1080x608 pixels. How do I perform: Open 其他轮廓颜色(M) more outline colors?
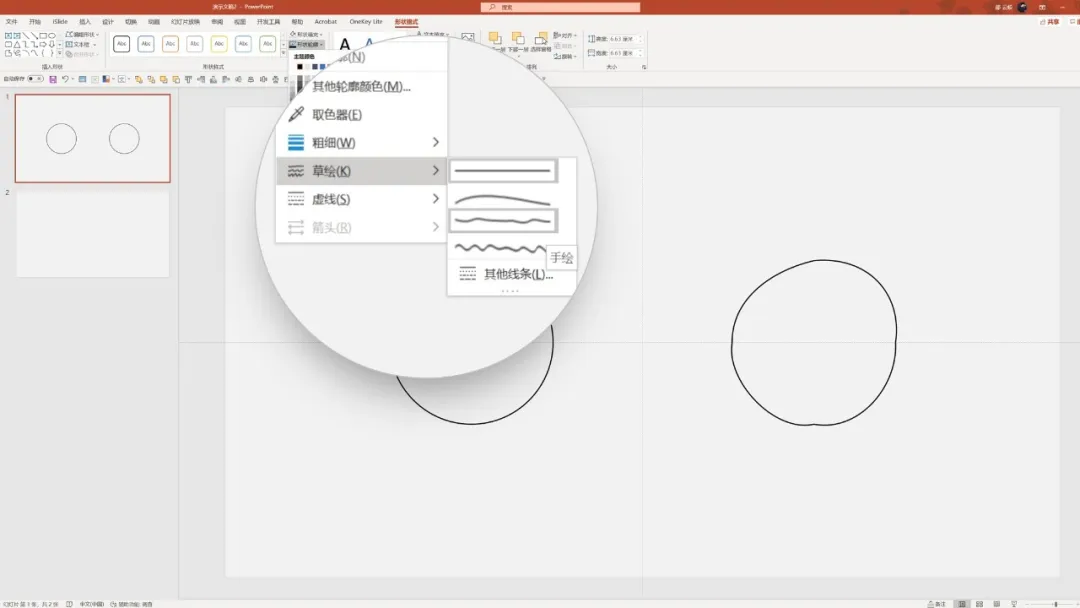(361, 86)
